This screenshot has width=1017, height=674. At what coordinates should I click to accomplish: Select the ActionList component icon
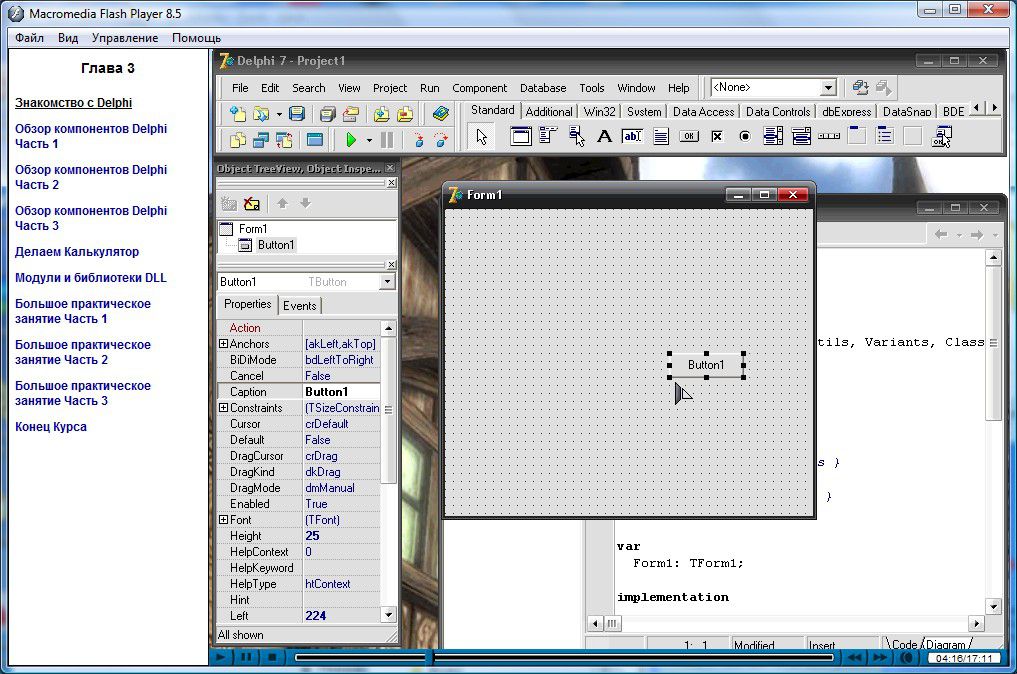click(x=941, y=136)
